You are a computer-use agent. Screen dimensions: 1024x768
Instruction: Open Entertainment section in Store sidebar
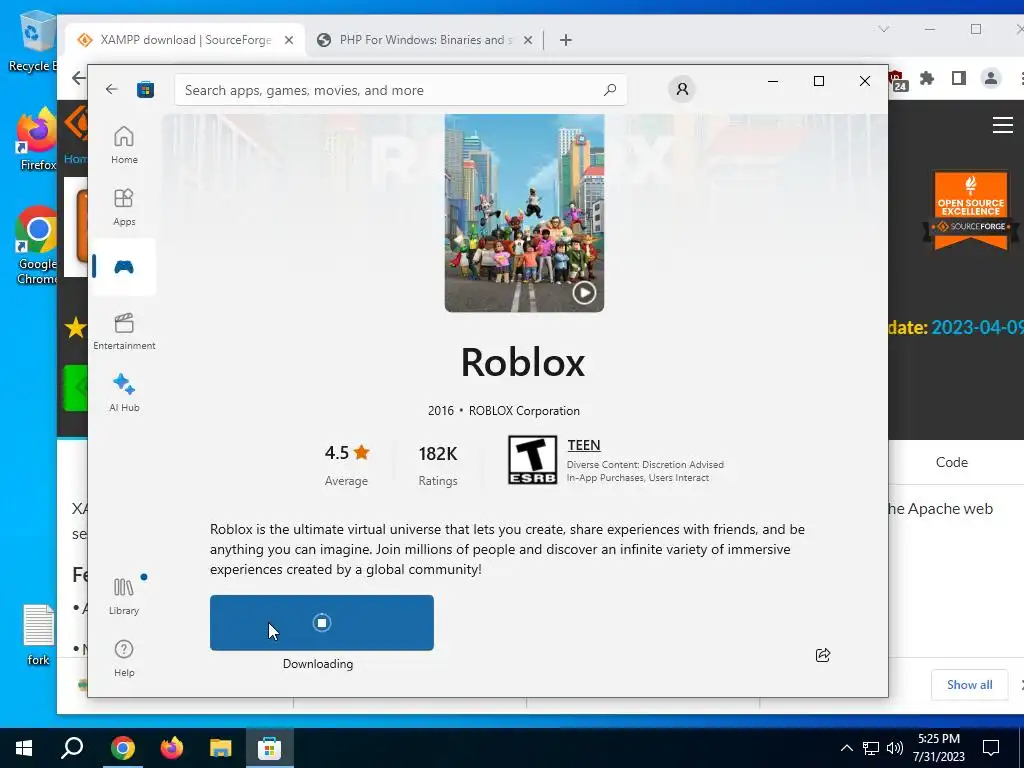[x=124, y=331]
